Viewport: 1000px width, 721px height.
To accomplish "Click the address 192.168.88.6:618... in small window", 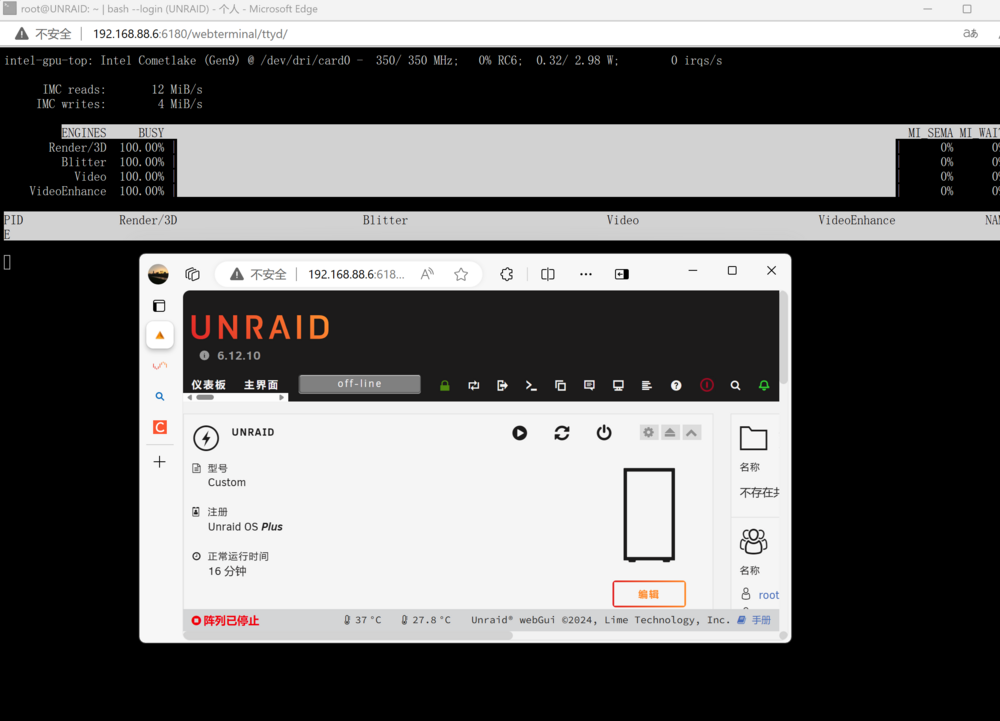I will (x=357, y=274).
